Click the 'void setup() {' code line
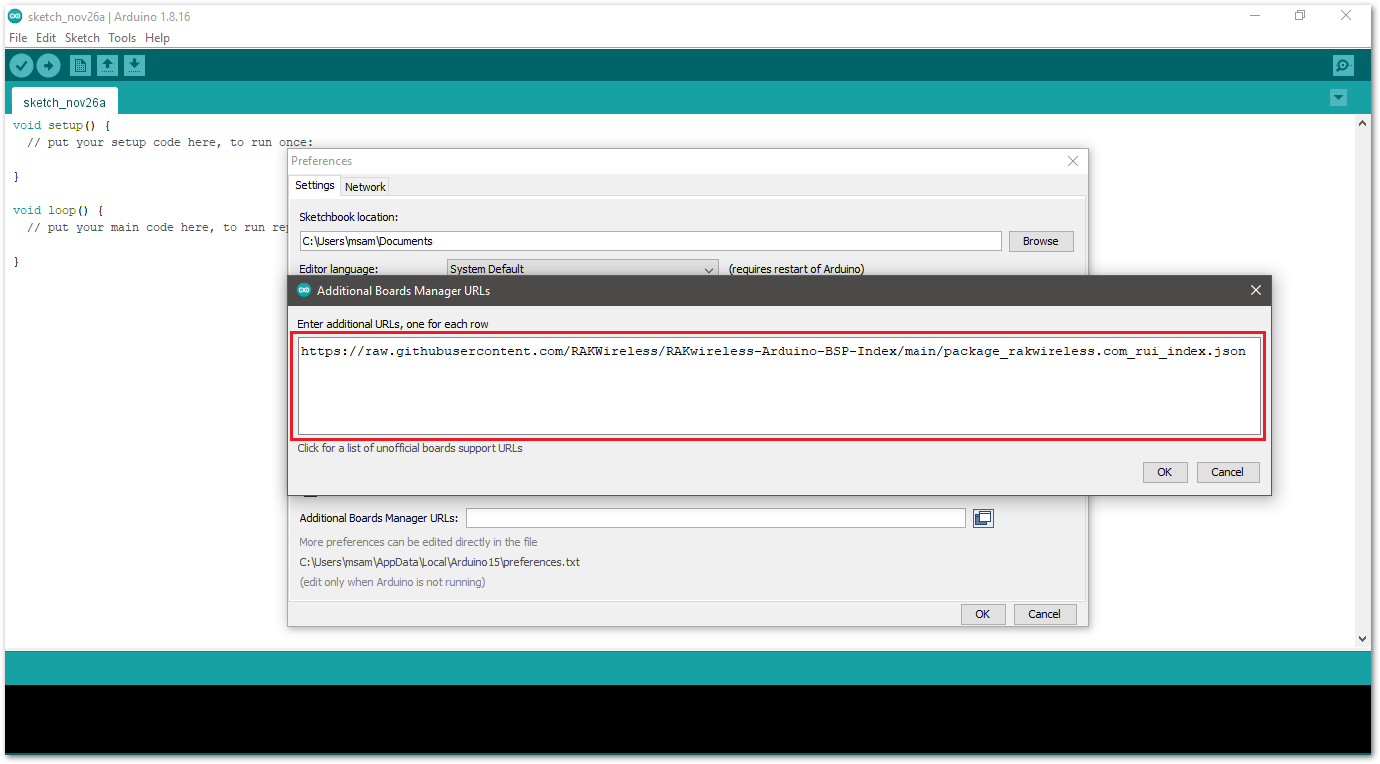Image resolution: width=1380 pixels, height=764 pixels. pos(62,126)
